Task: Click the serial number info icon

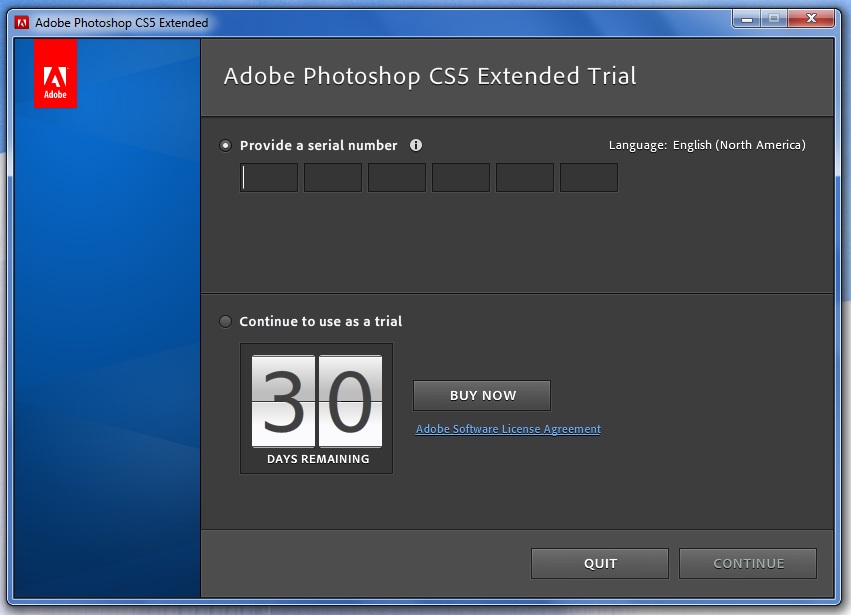Action: click(x=416, y=145)
